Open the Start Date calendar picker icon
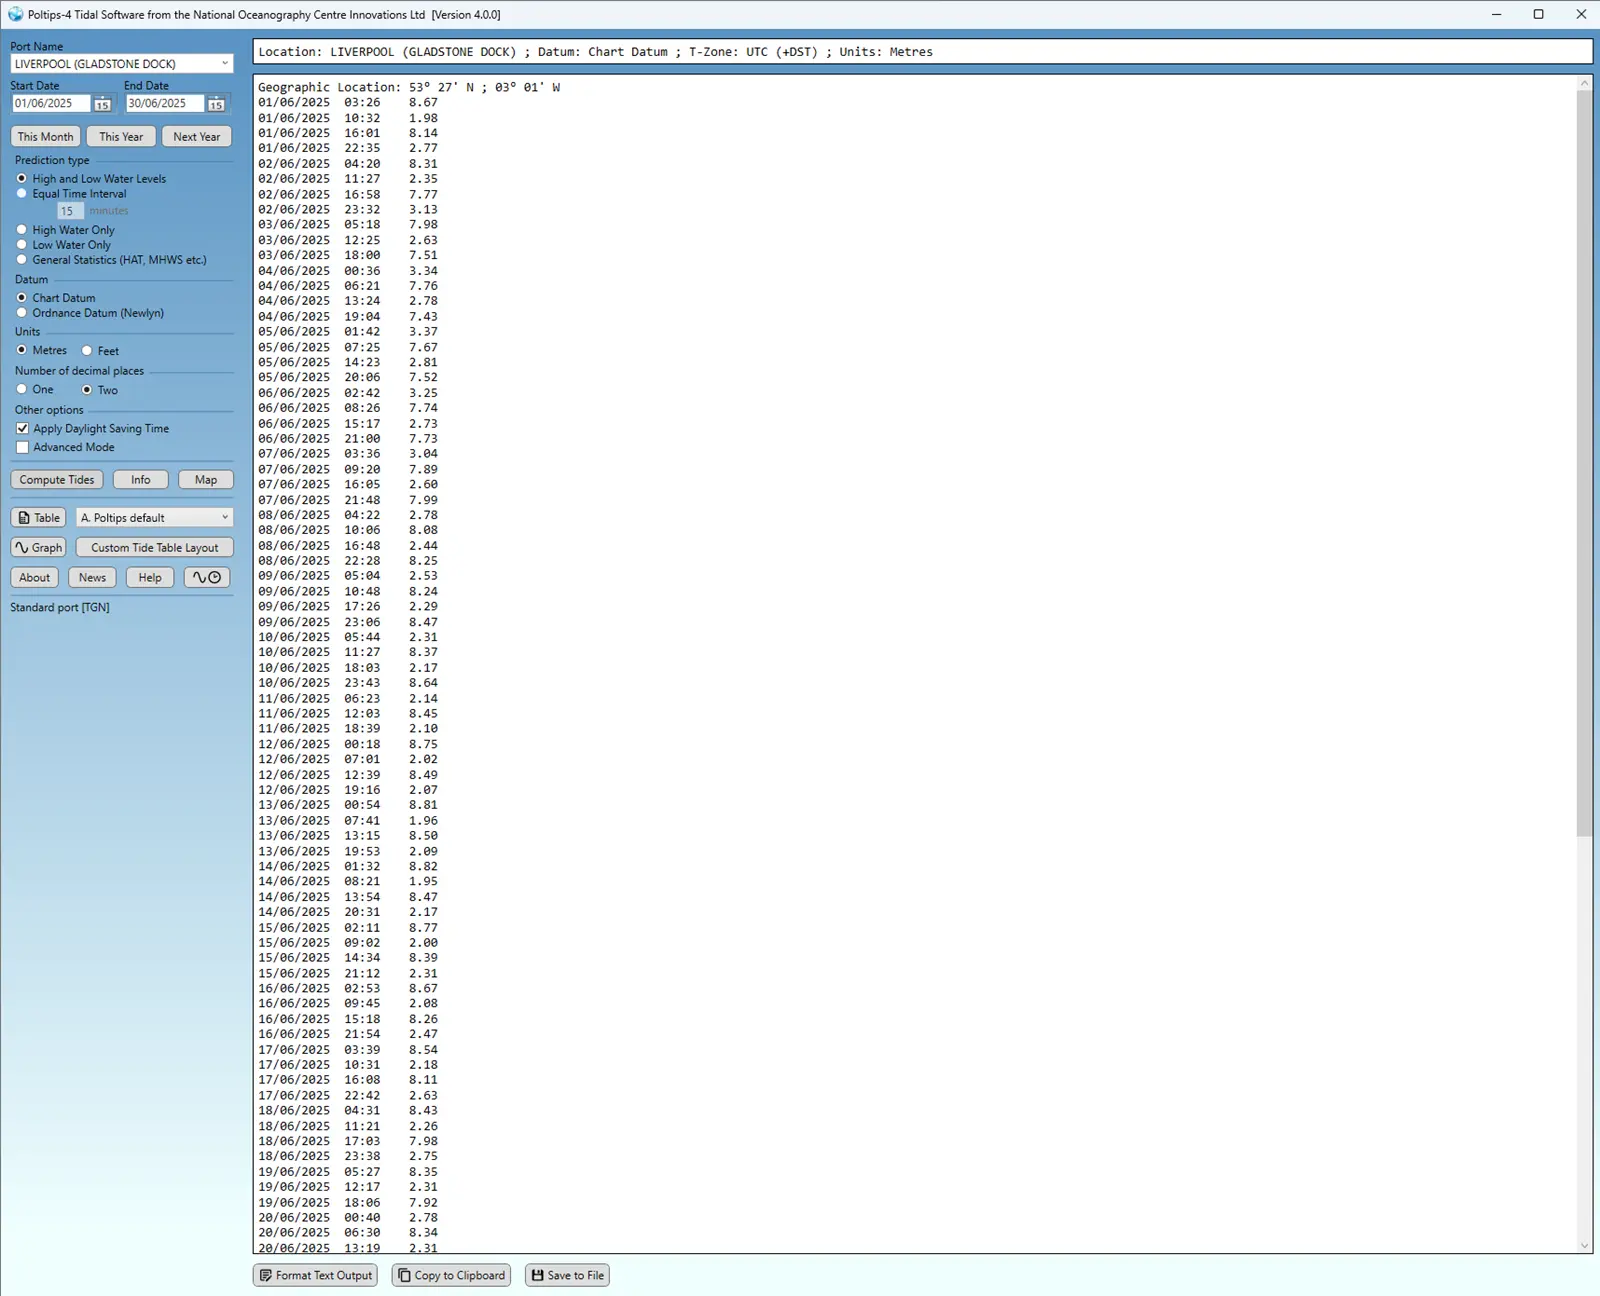This screenshot has height=1296, width=1600. pos(102,104)
